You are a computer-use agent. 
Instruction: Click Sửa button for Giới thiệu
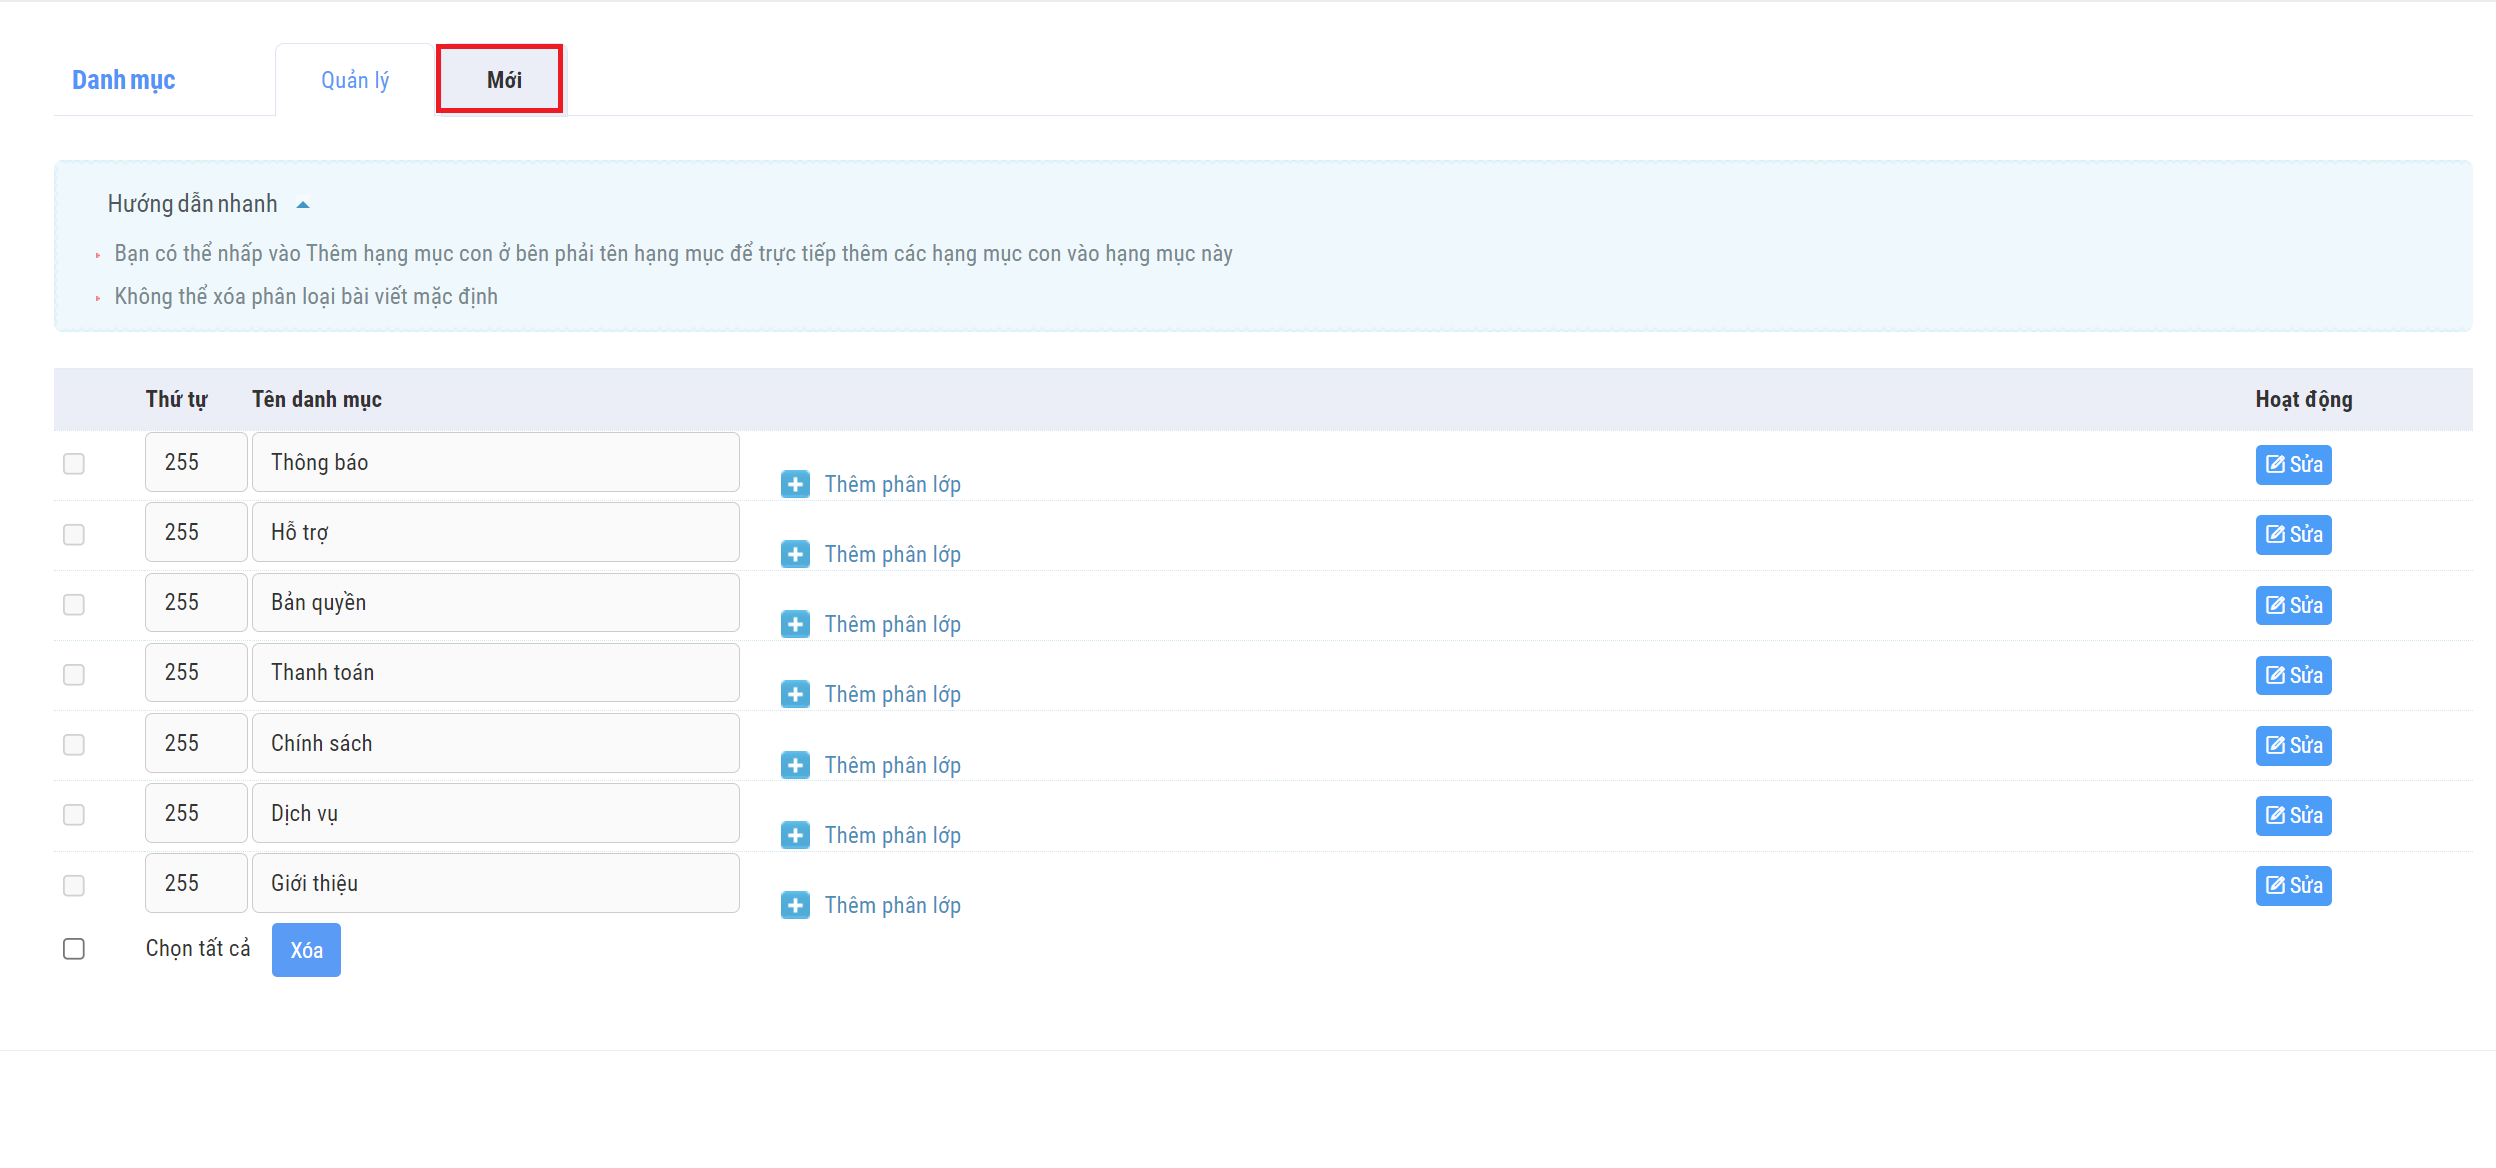[x=2292, y=886]
